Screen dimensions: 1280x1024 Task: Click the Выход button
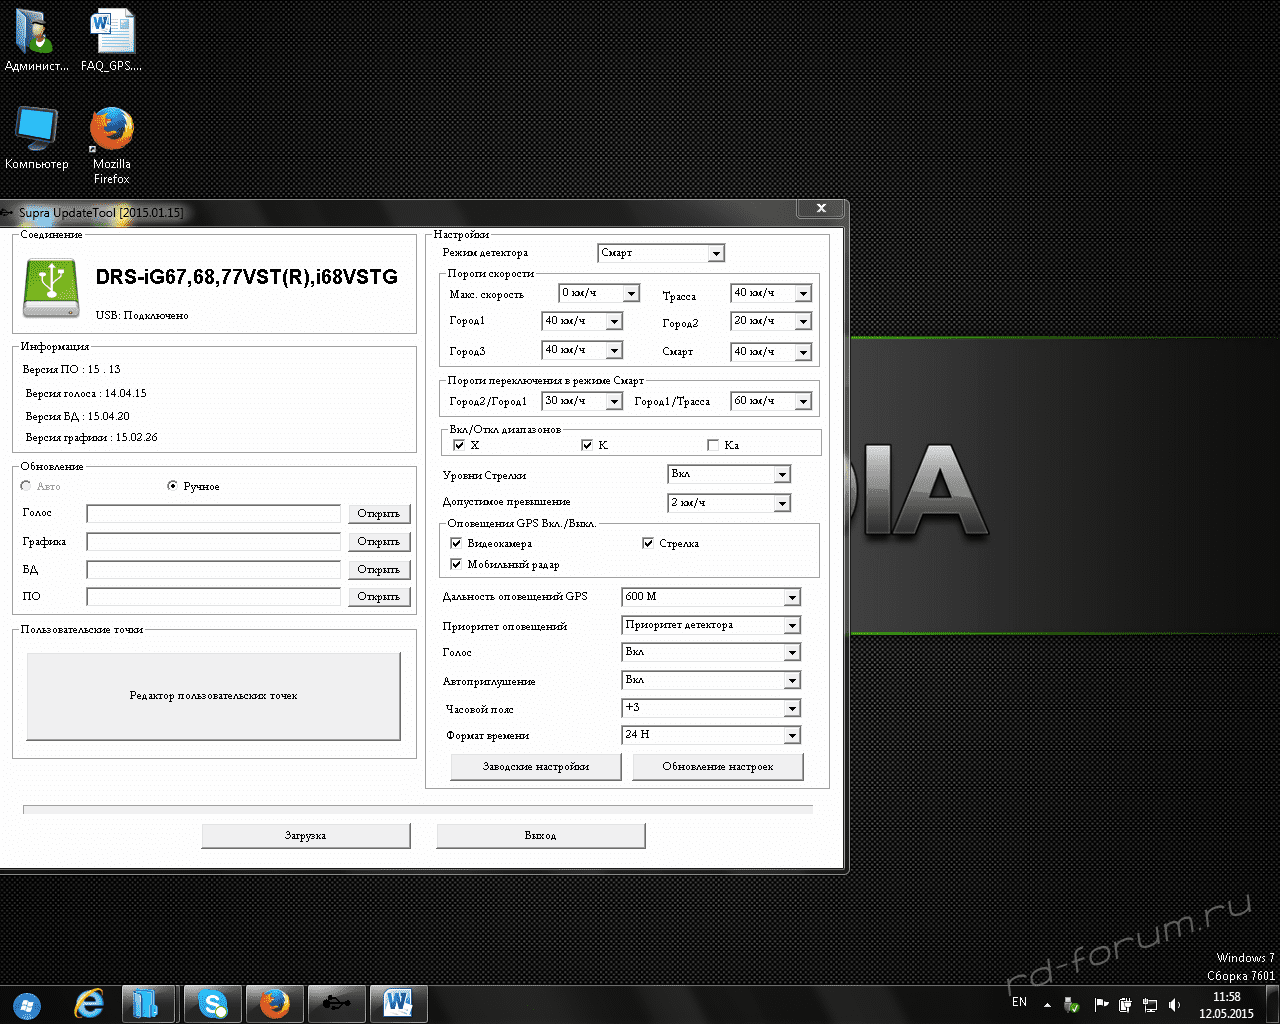(x=541, y=836)
